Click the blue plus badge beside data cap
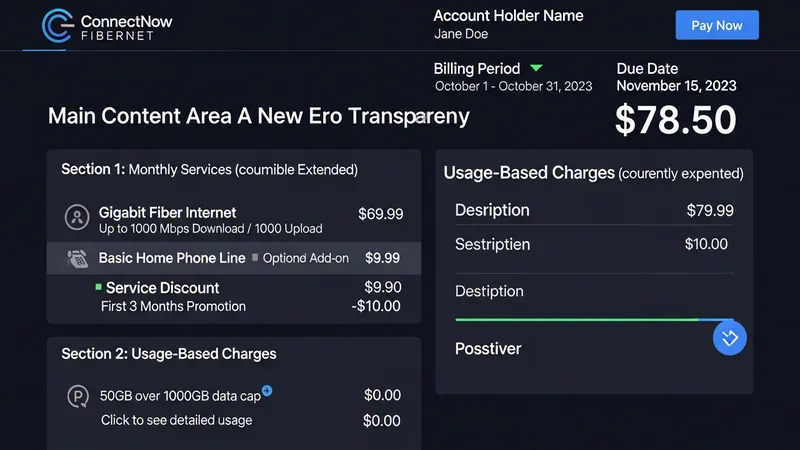Image resolution: width=800 pixels, height=450 pixels. 267,390
